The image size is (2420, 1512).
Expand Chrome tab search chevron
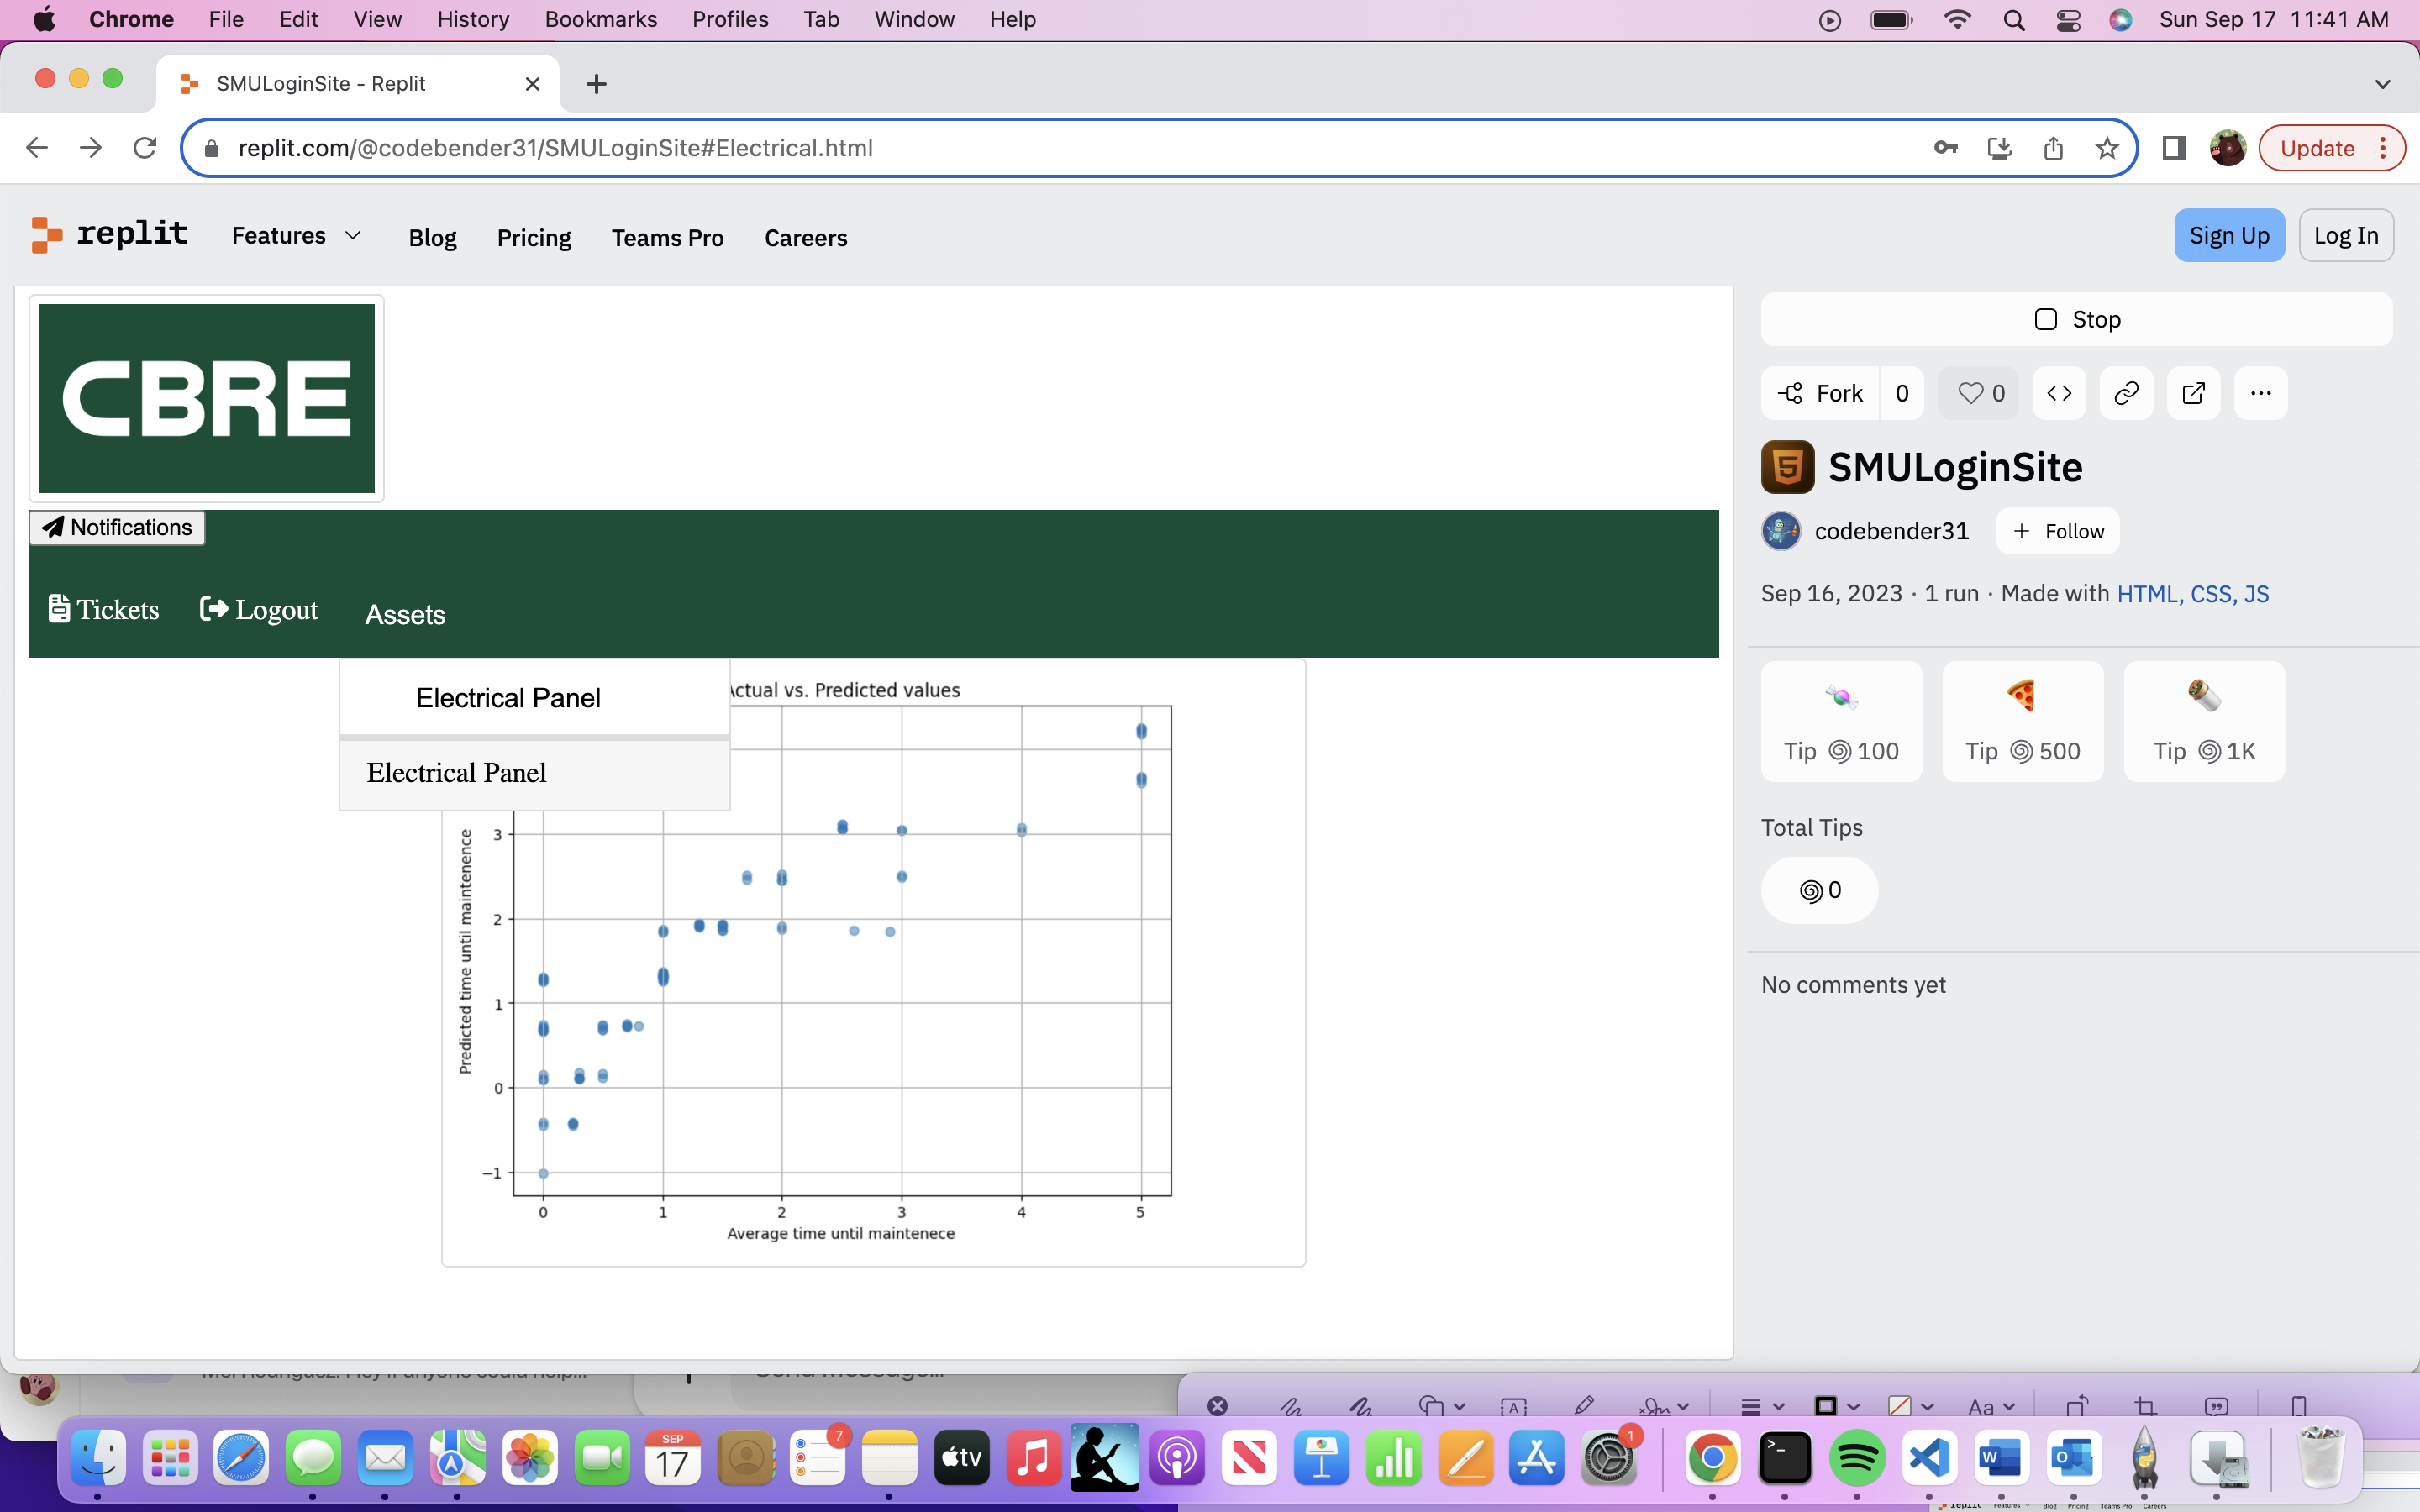2382,84
